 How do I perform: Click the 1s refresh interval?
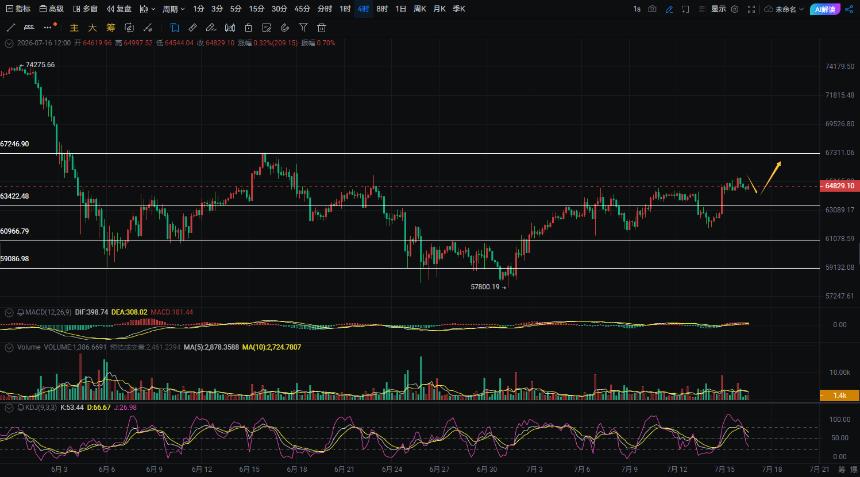coord(637,9)
